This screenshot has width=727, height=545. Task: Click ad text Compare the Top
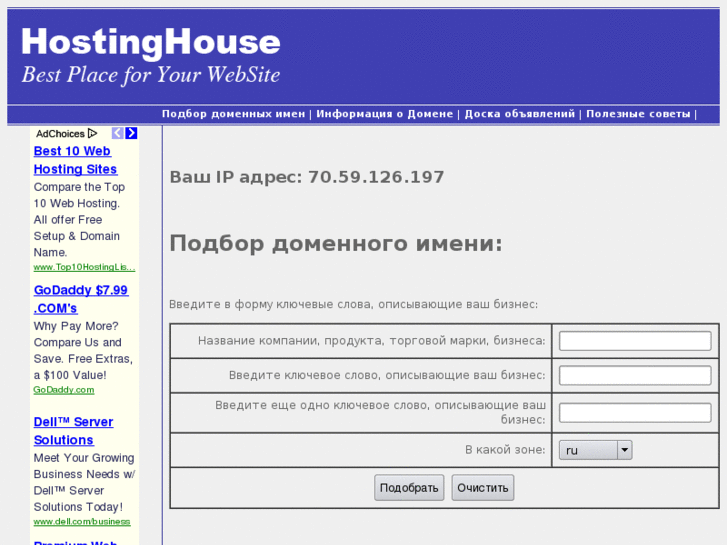point(79,187)
